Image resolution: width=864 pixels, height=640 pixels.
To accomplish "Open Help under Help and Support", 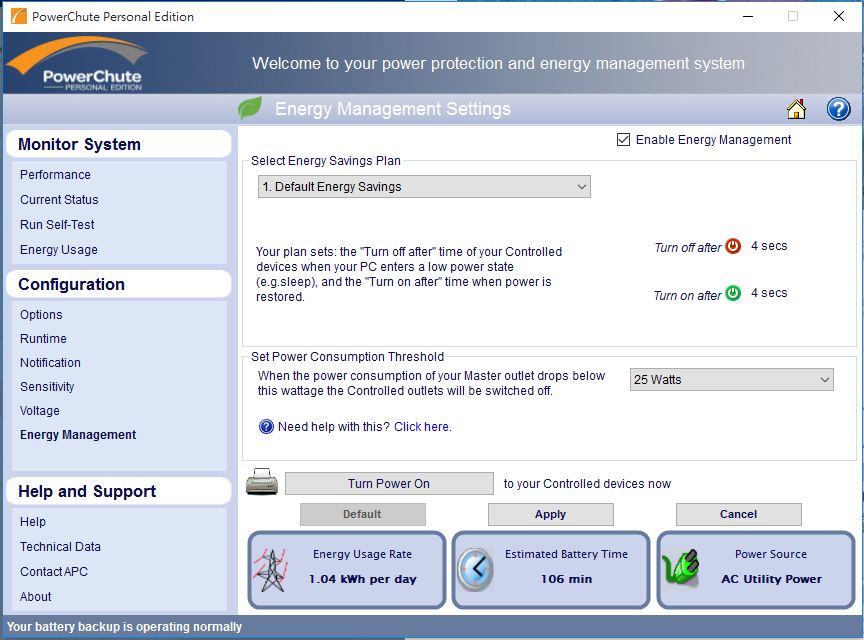I will [33, 521].
